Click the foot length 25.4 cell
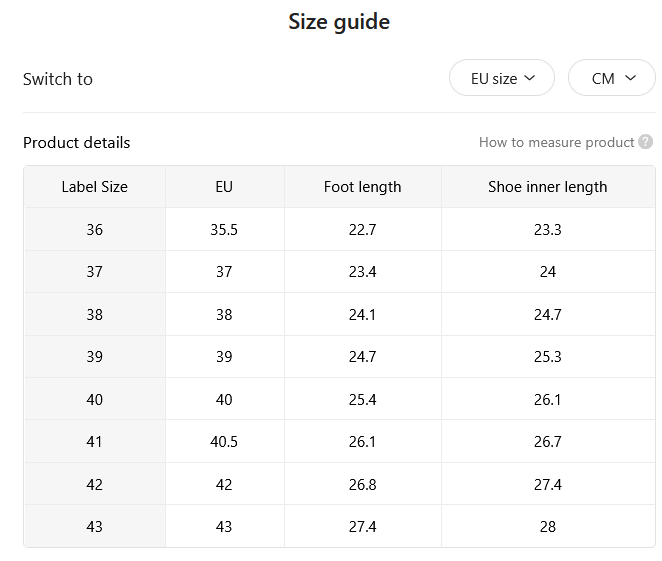 (362, 399)
